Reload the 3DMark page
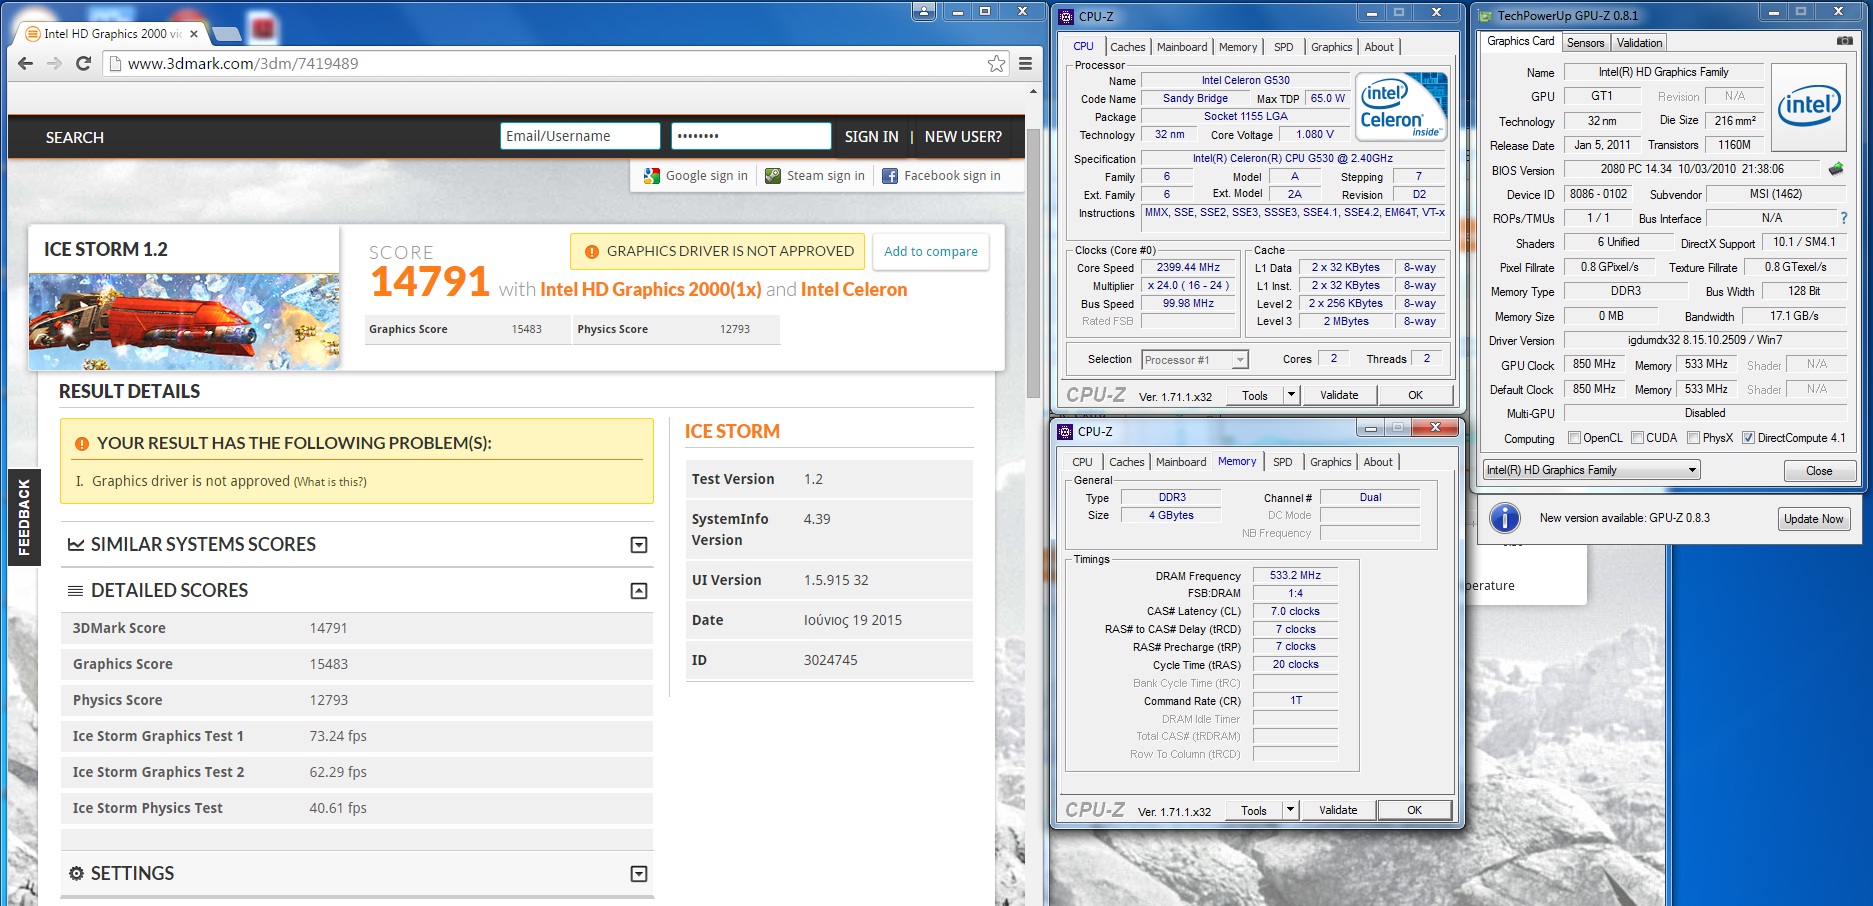The image size is (1873, 906). click(84, 63)
